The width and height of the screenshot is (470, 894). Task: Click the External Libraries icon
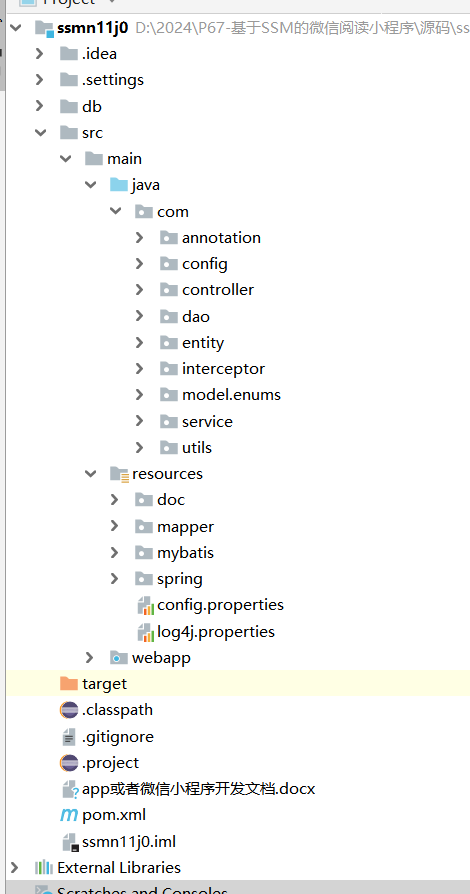tap(44, 868)
